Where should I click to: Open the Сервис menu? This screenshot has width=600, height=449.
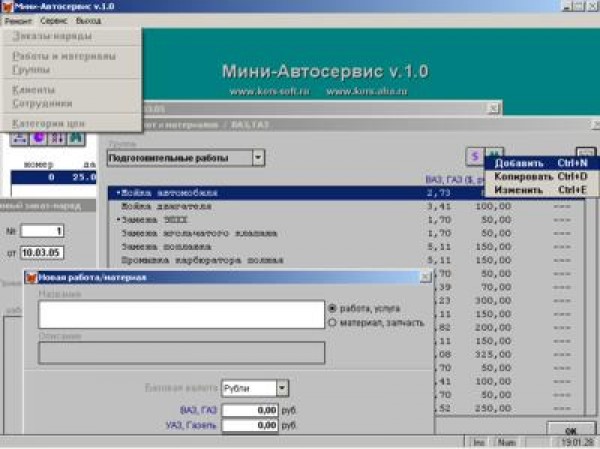[x=54, y=20]
